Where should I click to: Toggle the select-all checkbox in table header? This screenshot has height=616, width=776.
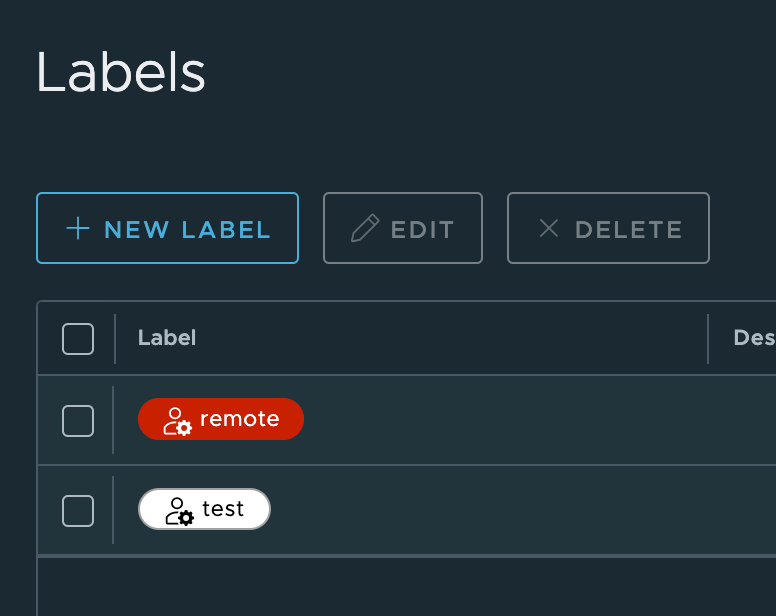(78, 339)
